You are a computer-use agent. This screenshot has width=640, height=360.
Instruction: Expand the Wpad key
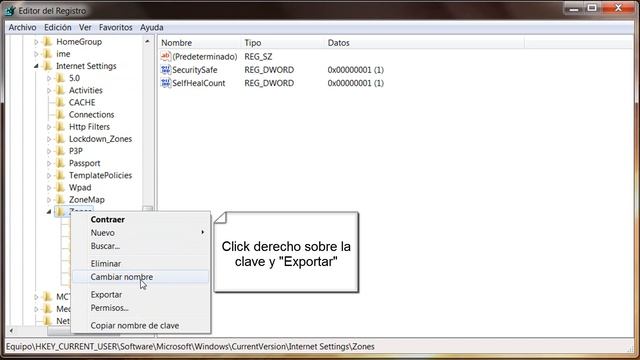coord(49,188)
